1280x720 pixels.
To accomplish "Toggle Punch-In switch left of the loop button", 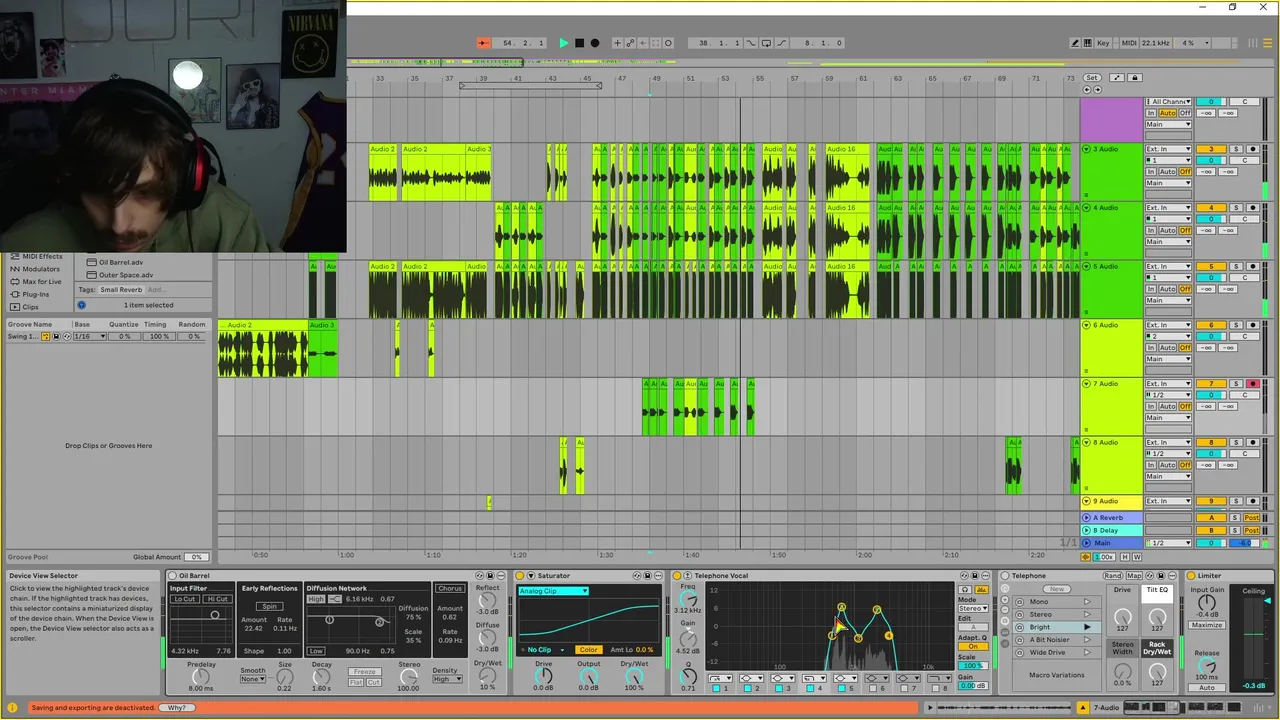I will [x=750, y=43].
